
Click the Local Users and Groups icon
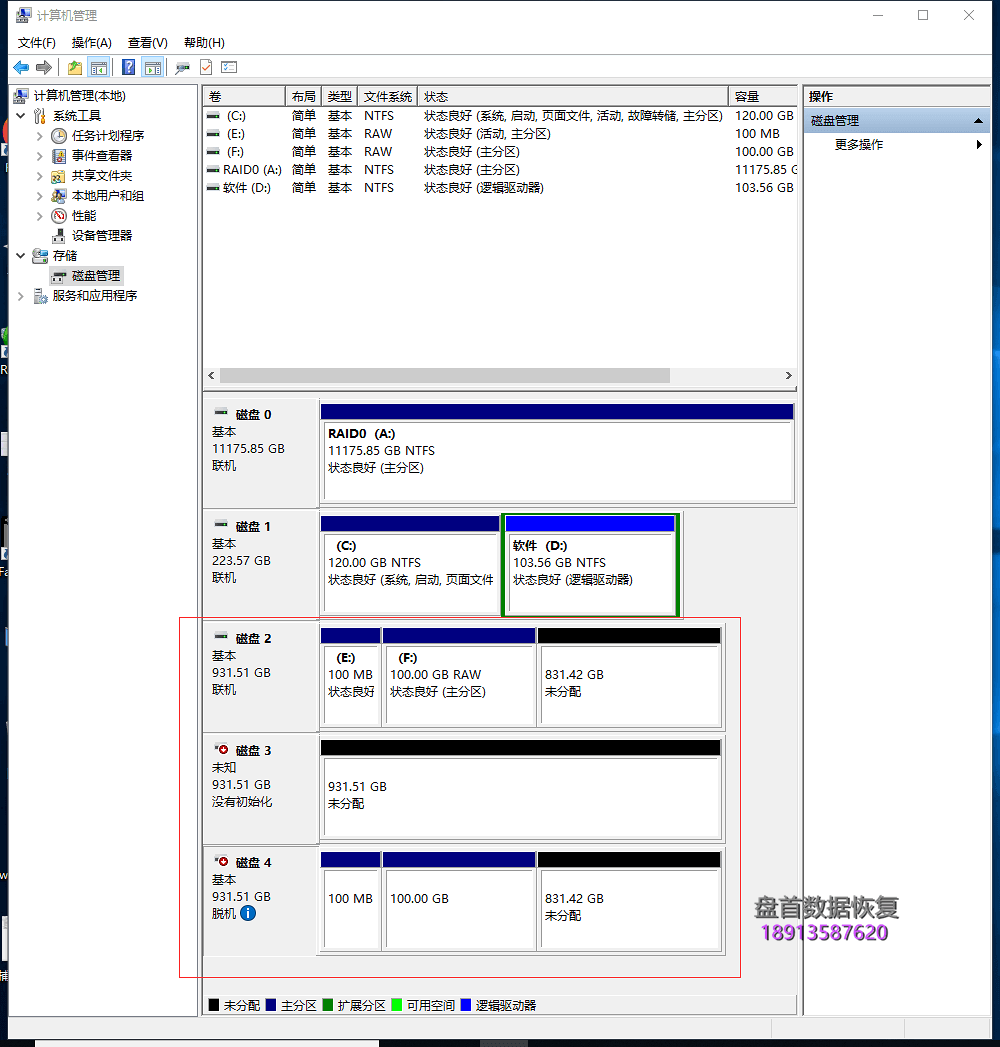coord(59,196)
